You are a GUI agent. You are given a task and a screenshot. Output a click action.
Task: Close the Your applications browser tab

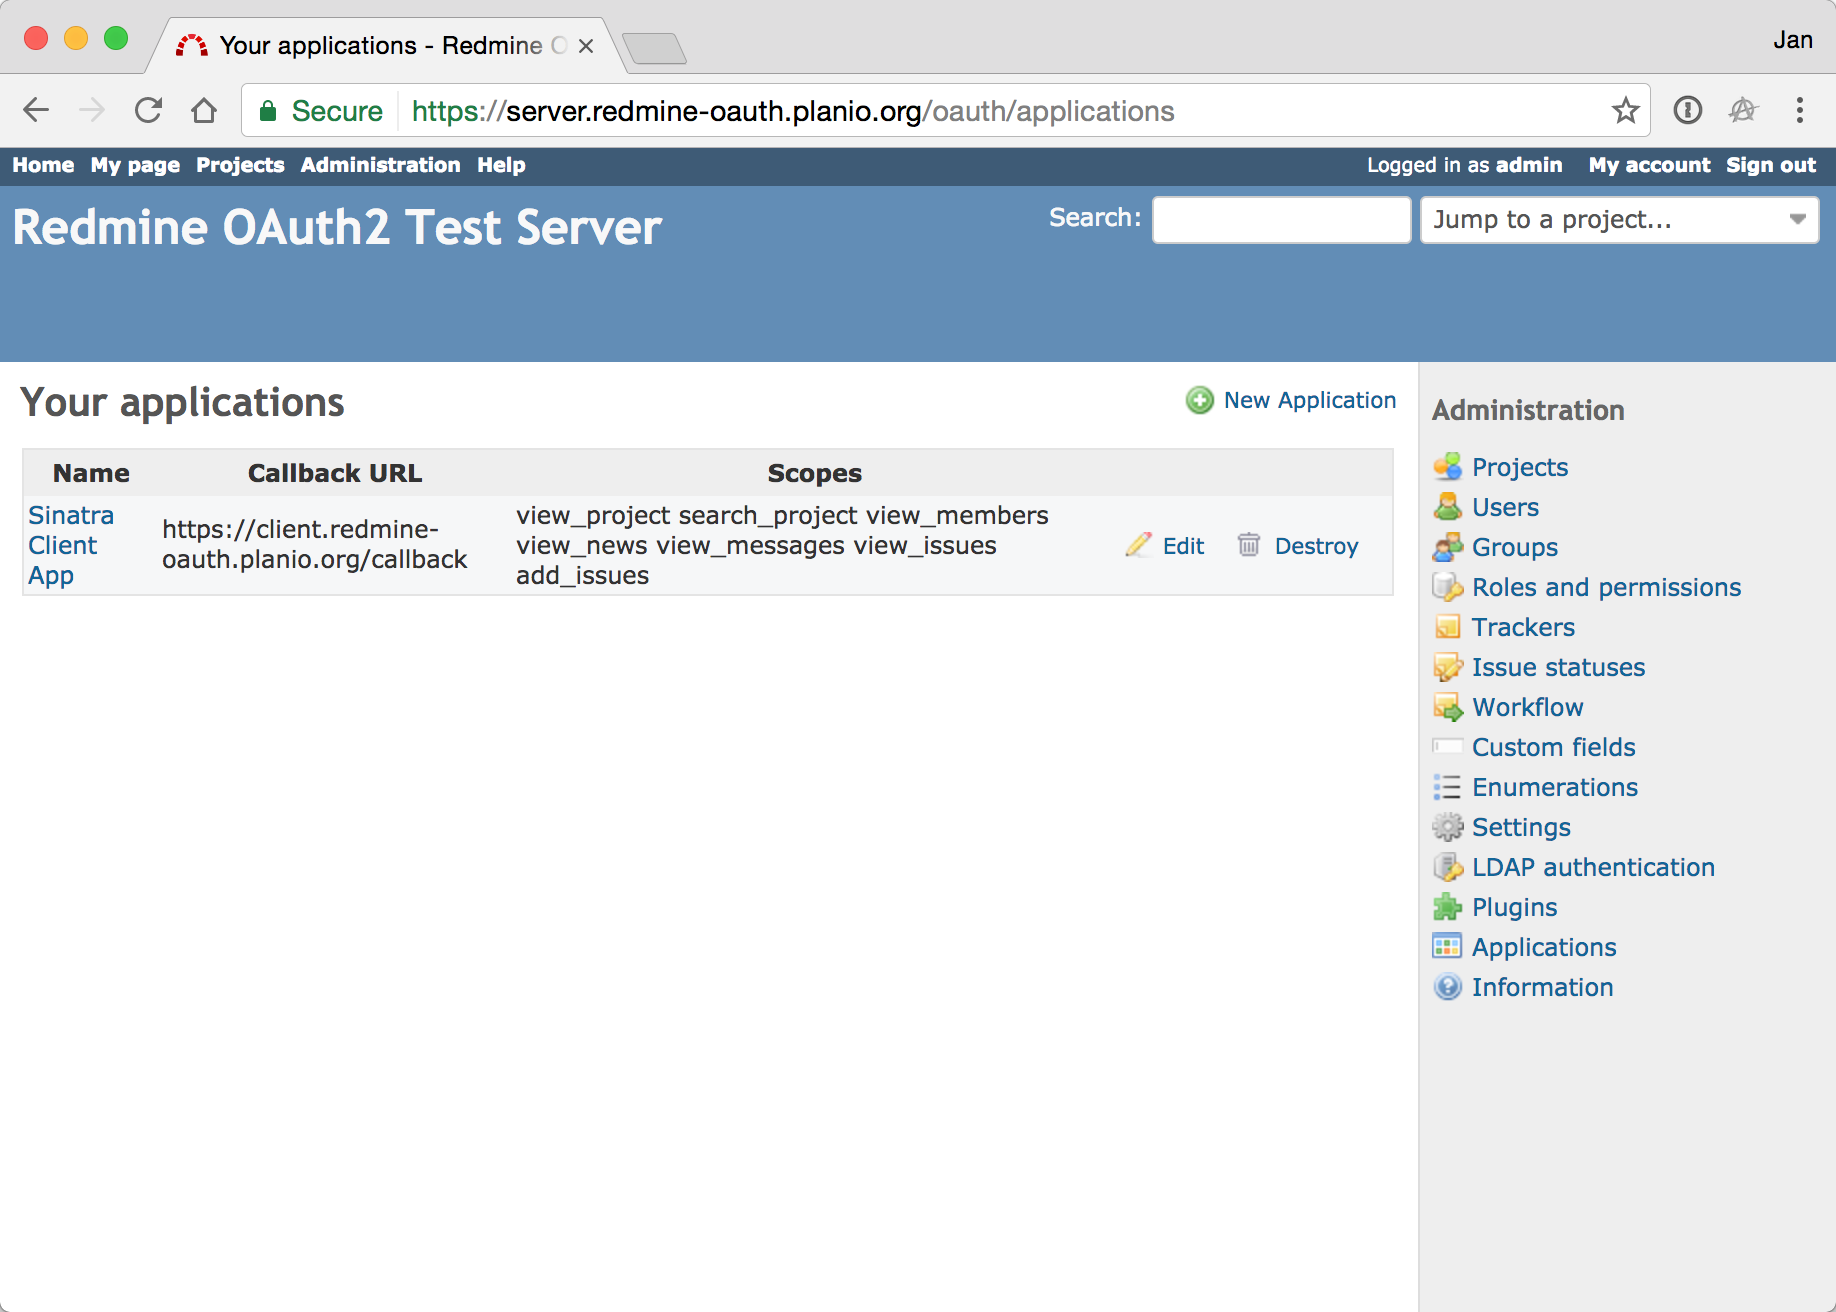(586, 46)
